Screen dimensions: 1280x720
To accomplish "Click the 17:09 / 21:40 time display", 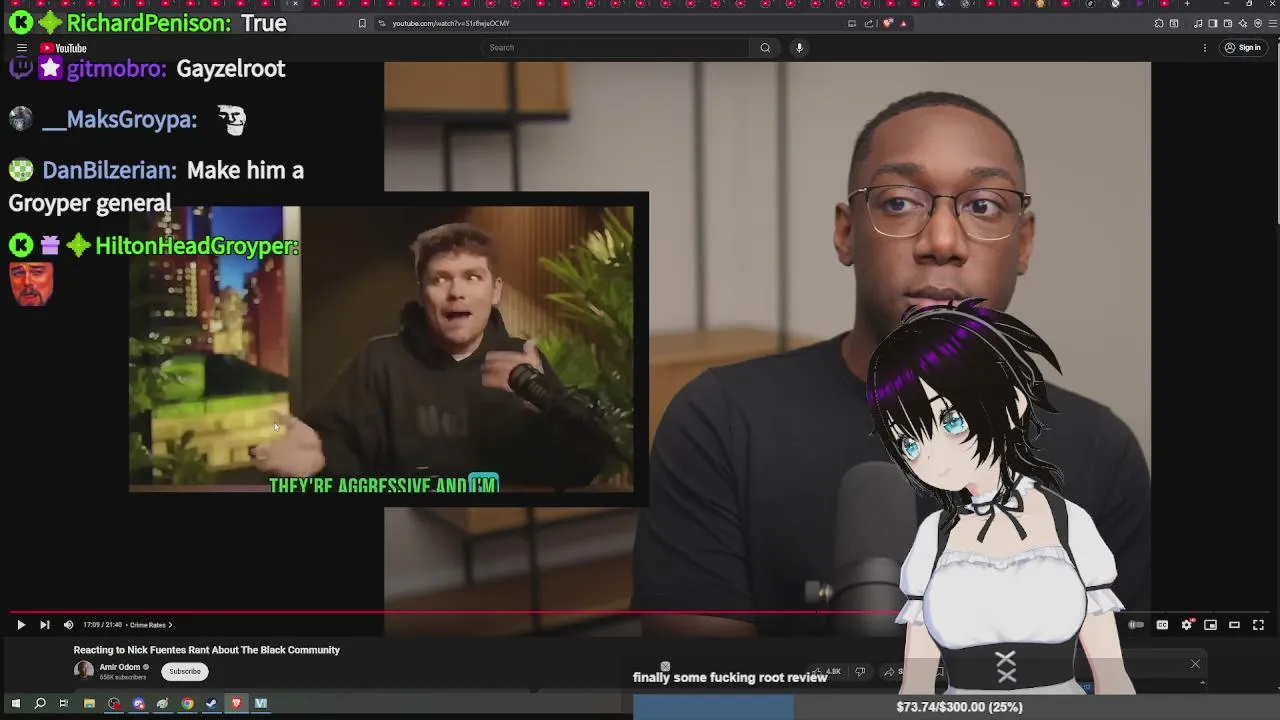I will (102, 625).
